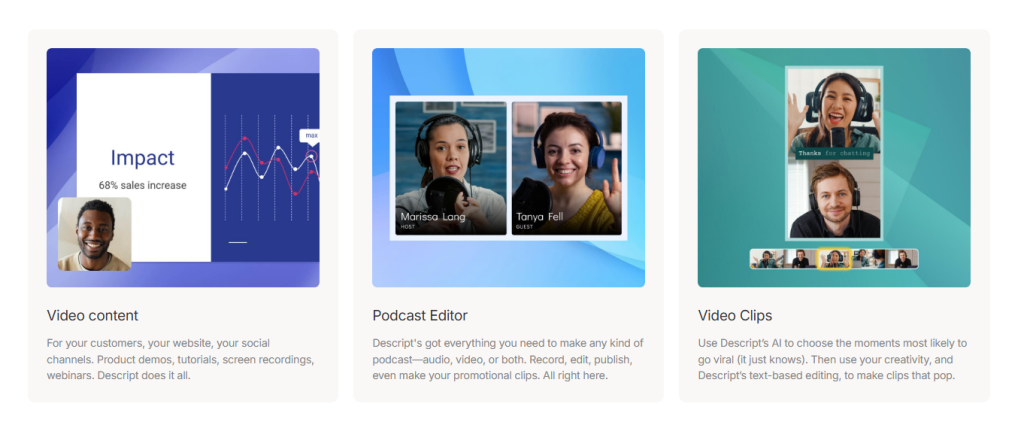Viewport: 1024px width, 425px height.
Task: Select Tanya Fell guest video frame
Action: (566, 168)
